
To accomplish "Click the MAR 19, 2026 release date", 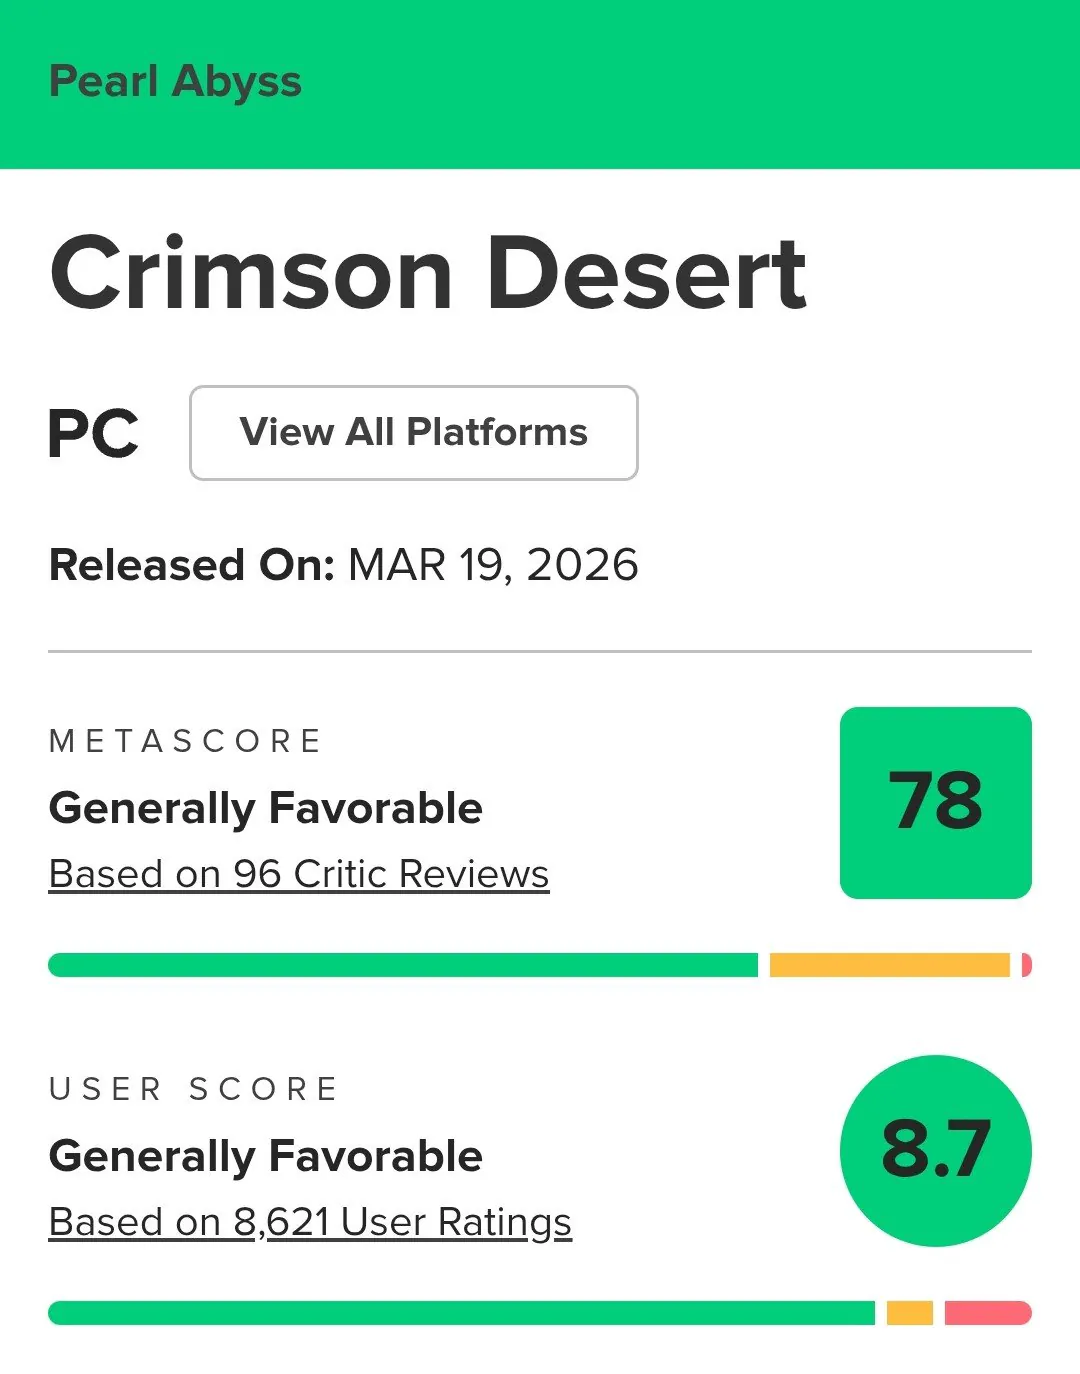I will pos(492,565).
